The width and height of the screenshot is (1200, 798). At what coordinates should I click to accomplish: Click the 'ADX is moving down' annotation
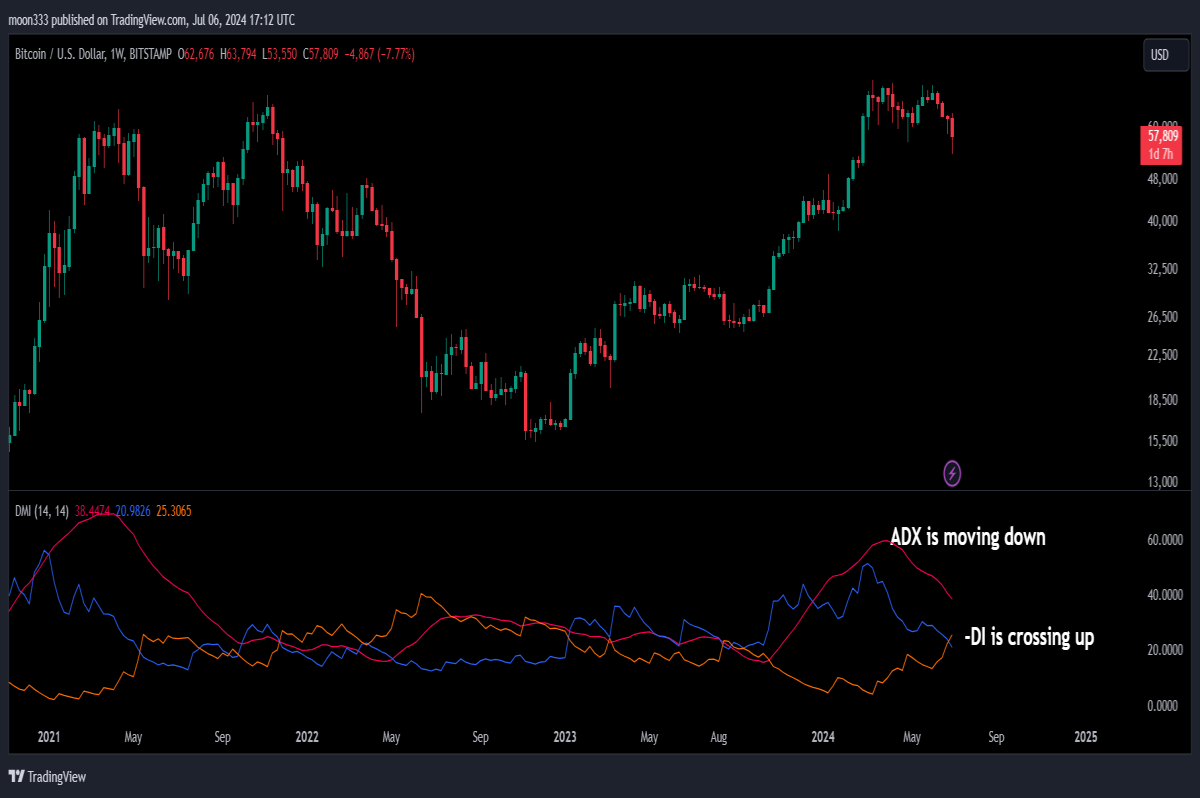tap(968, 538)
